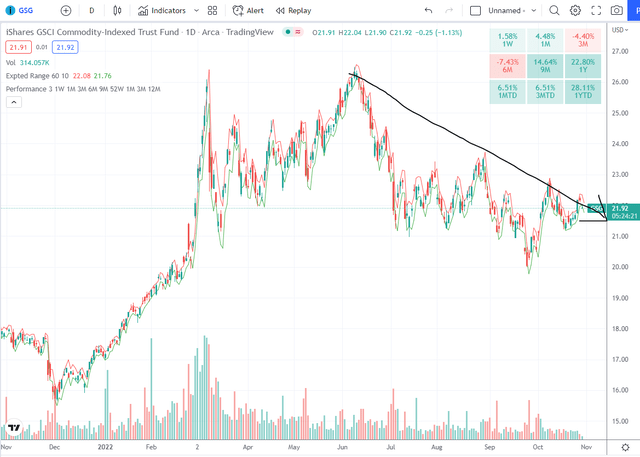640x457 pixels.
Task: Click the 14.64% 9M performance cell
Action: tap(545, 66)
